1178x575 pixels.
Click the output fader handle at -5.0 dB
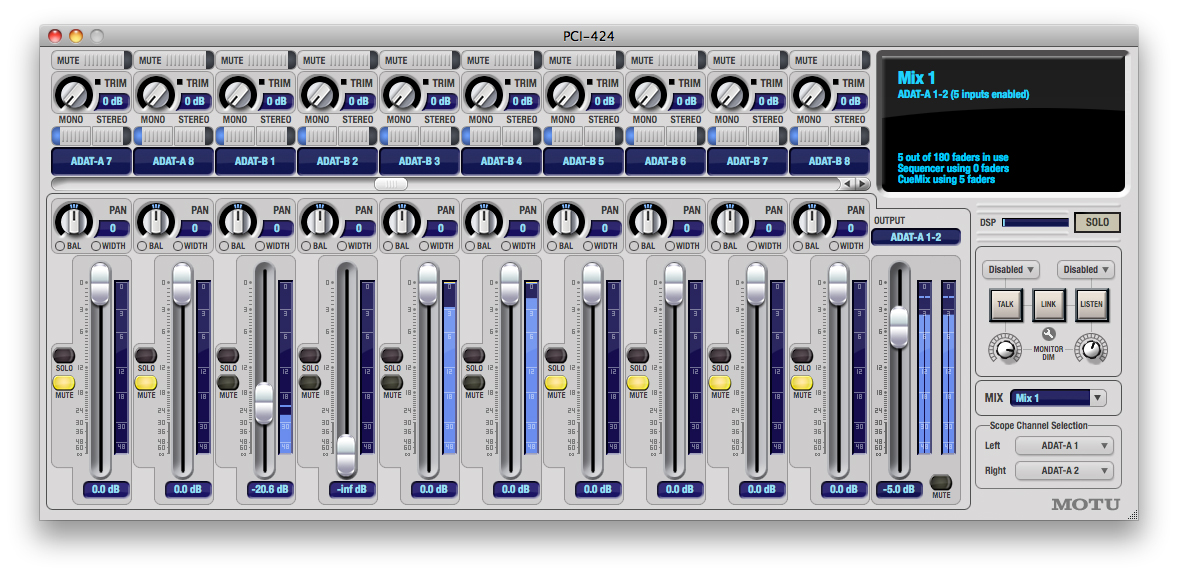point(899,328)
